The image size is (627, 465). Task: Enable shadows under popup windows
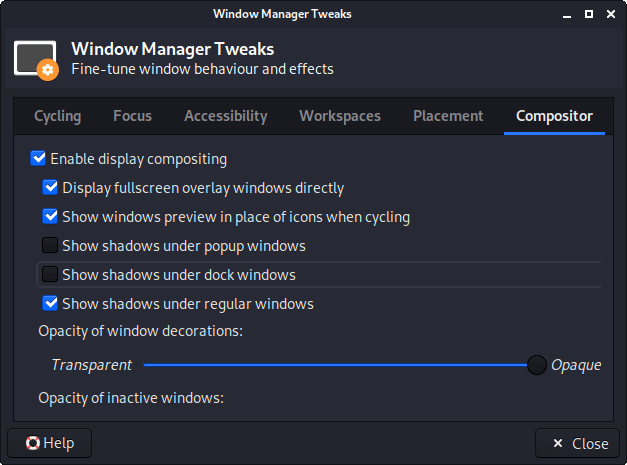(x=51, y=245)
